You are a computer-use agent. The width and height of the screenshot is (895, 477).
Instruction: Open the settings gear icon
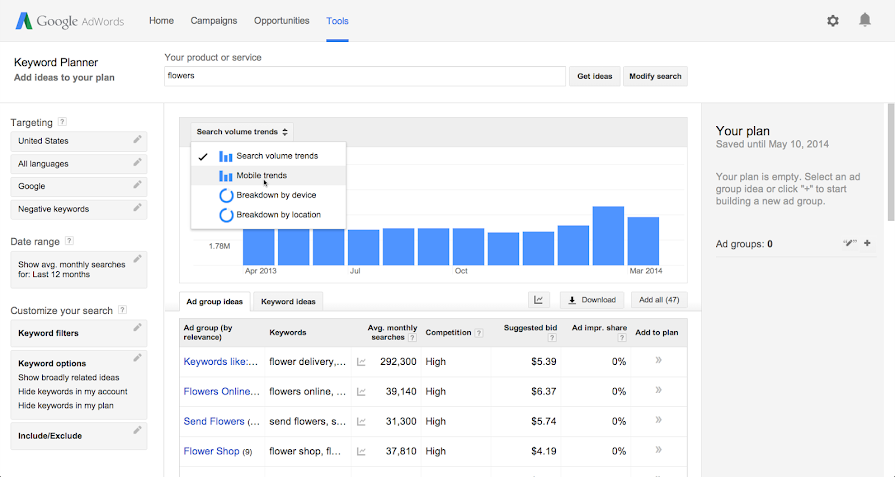click(x=833, y=20)
